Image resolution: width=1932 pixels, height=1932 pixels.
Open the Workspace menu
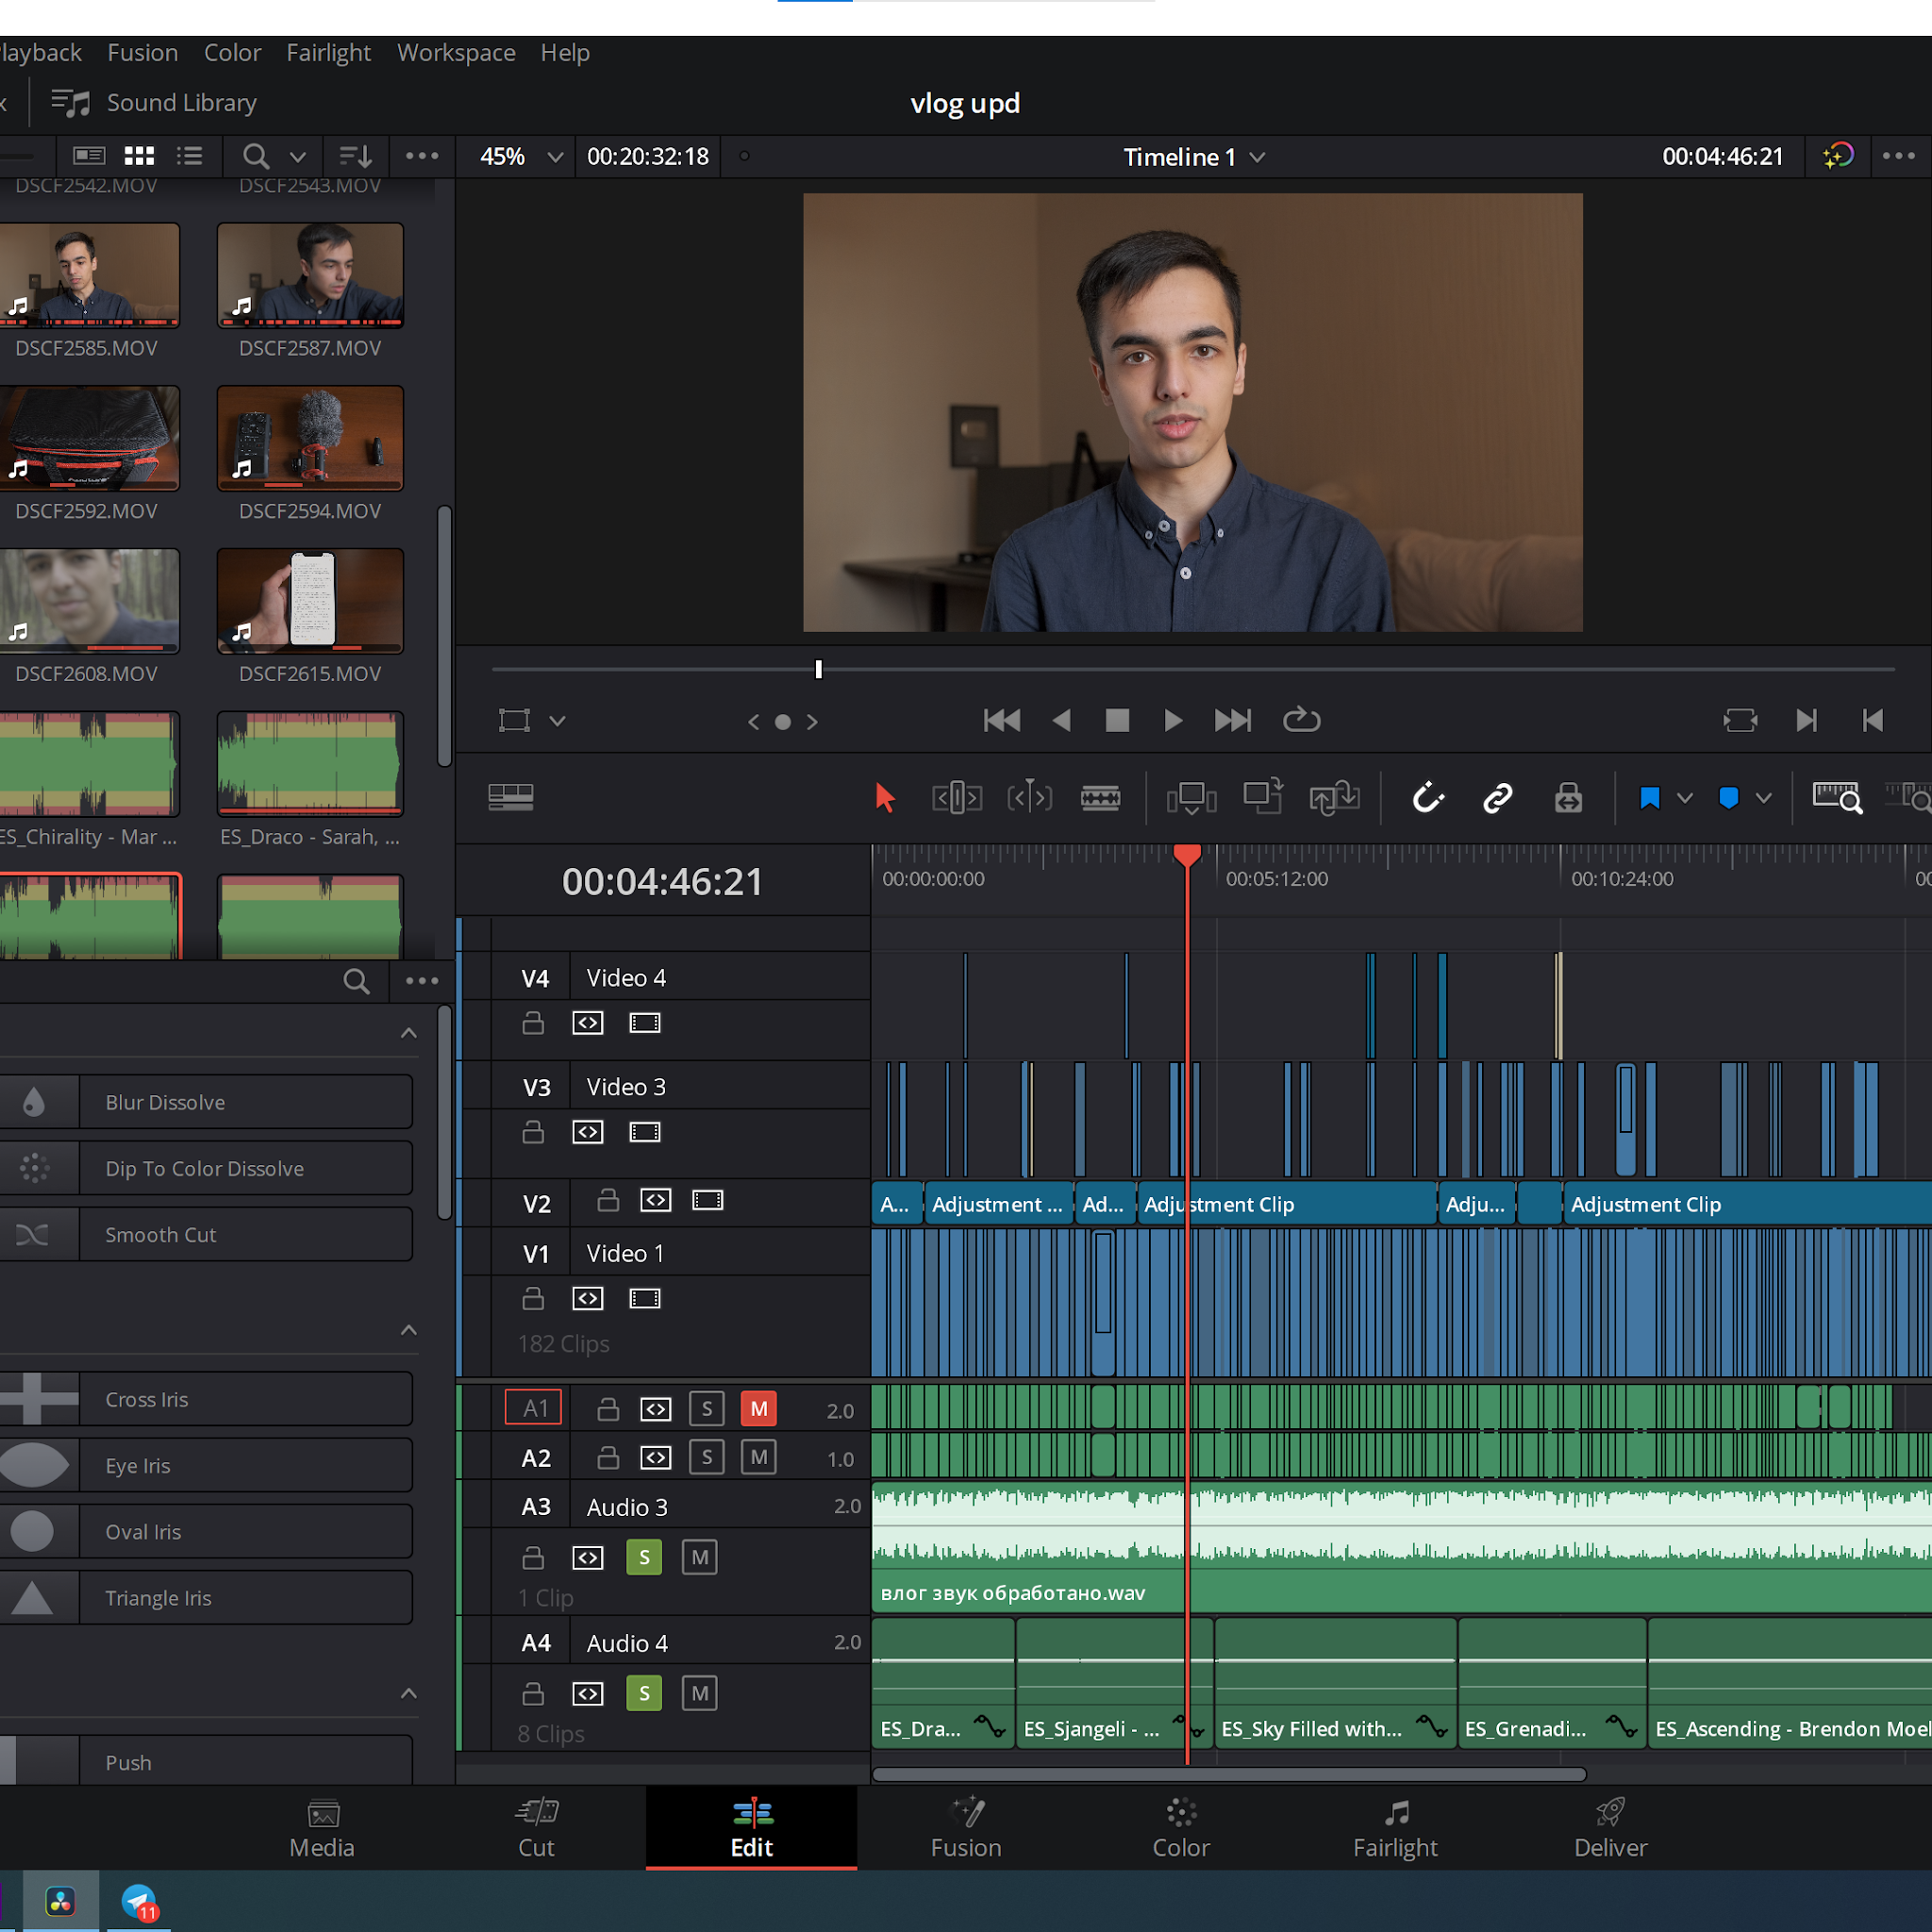tap(456, 53)
